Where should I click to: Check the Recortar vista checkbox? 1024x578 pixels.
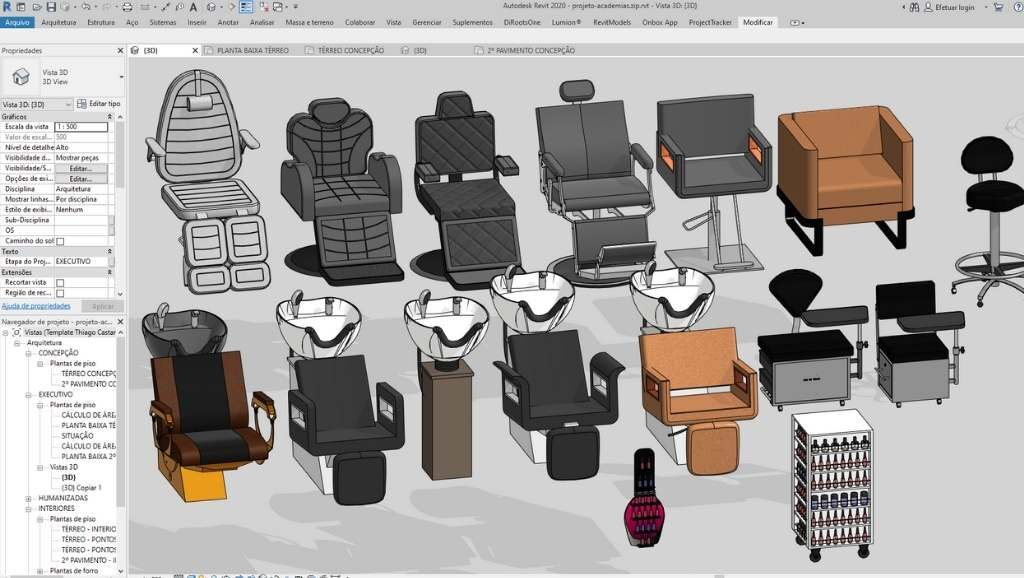tap(60, 283)
